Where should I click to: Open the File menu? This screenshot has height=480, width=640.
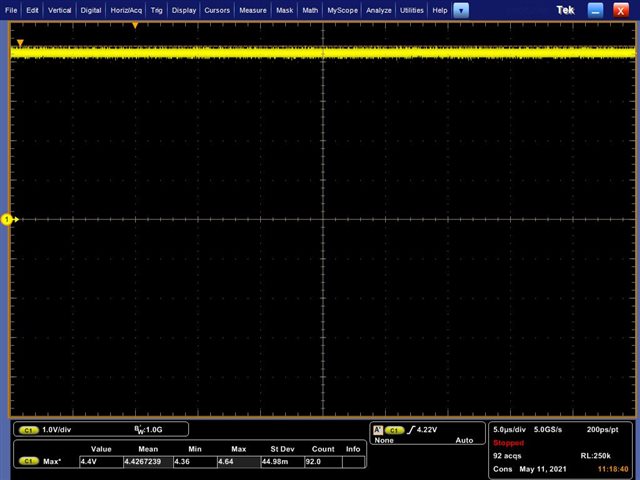pyautogui.click(x=11, y=10)
